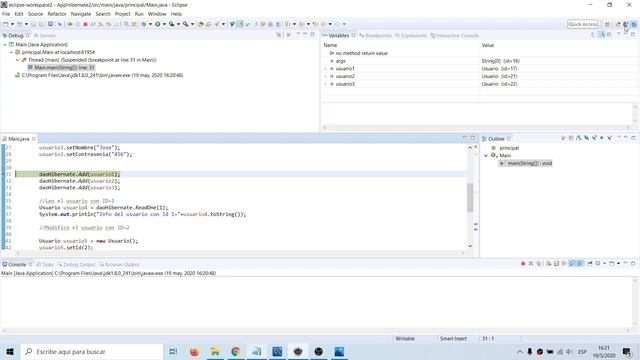The height and width of the screenshot is (360, 640).
Task: Click the Quick Access search field
Action: tap(582, 24)
